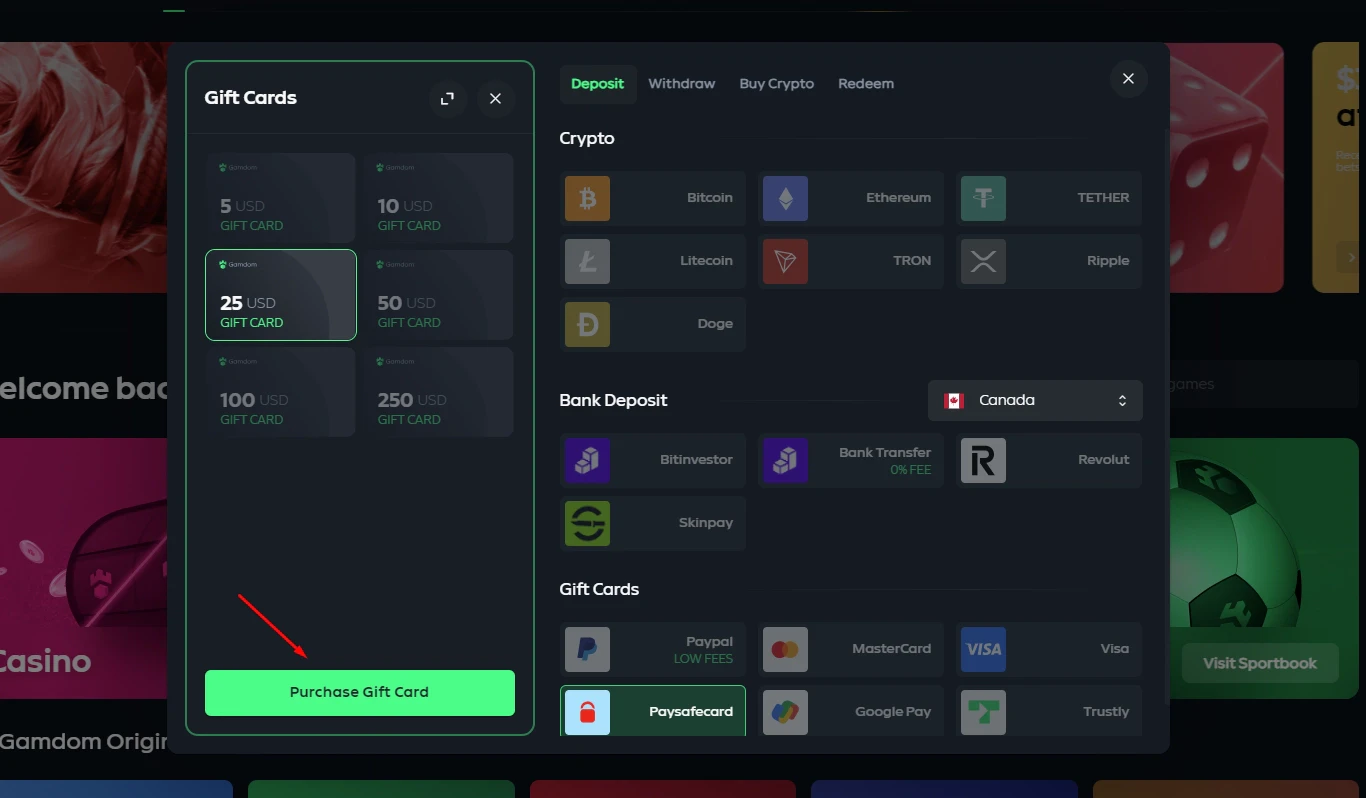Open the Redeem tab
Viewport: 1366px width, 798px height.
click(x=866, y=84)
